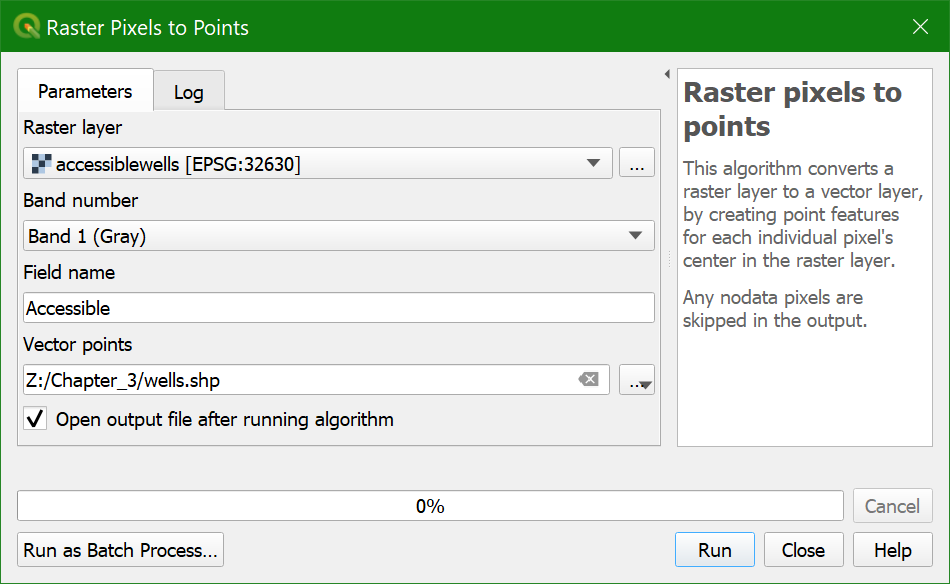Collapse the help panel with arrow

point(667,74)
